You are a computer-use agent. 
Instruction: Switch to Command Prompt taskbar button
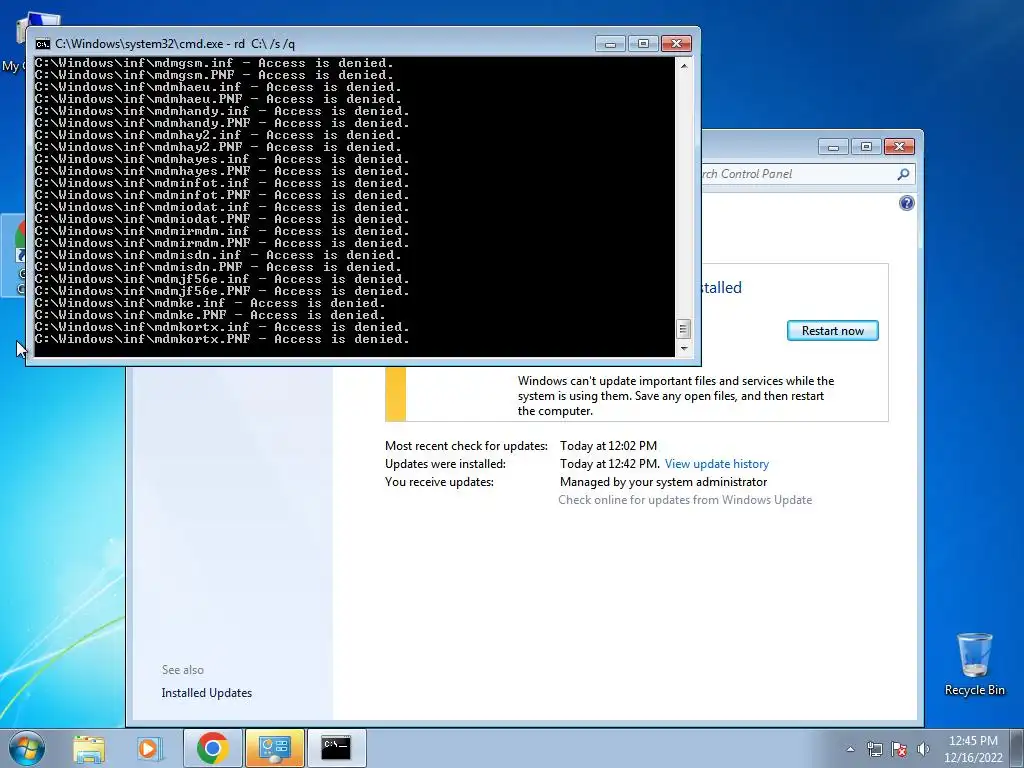(336, 748)
